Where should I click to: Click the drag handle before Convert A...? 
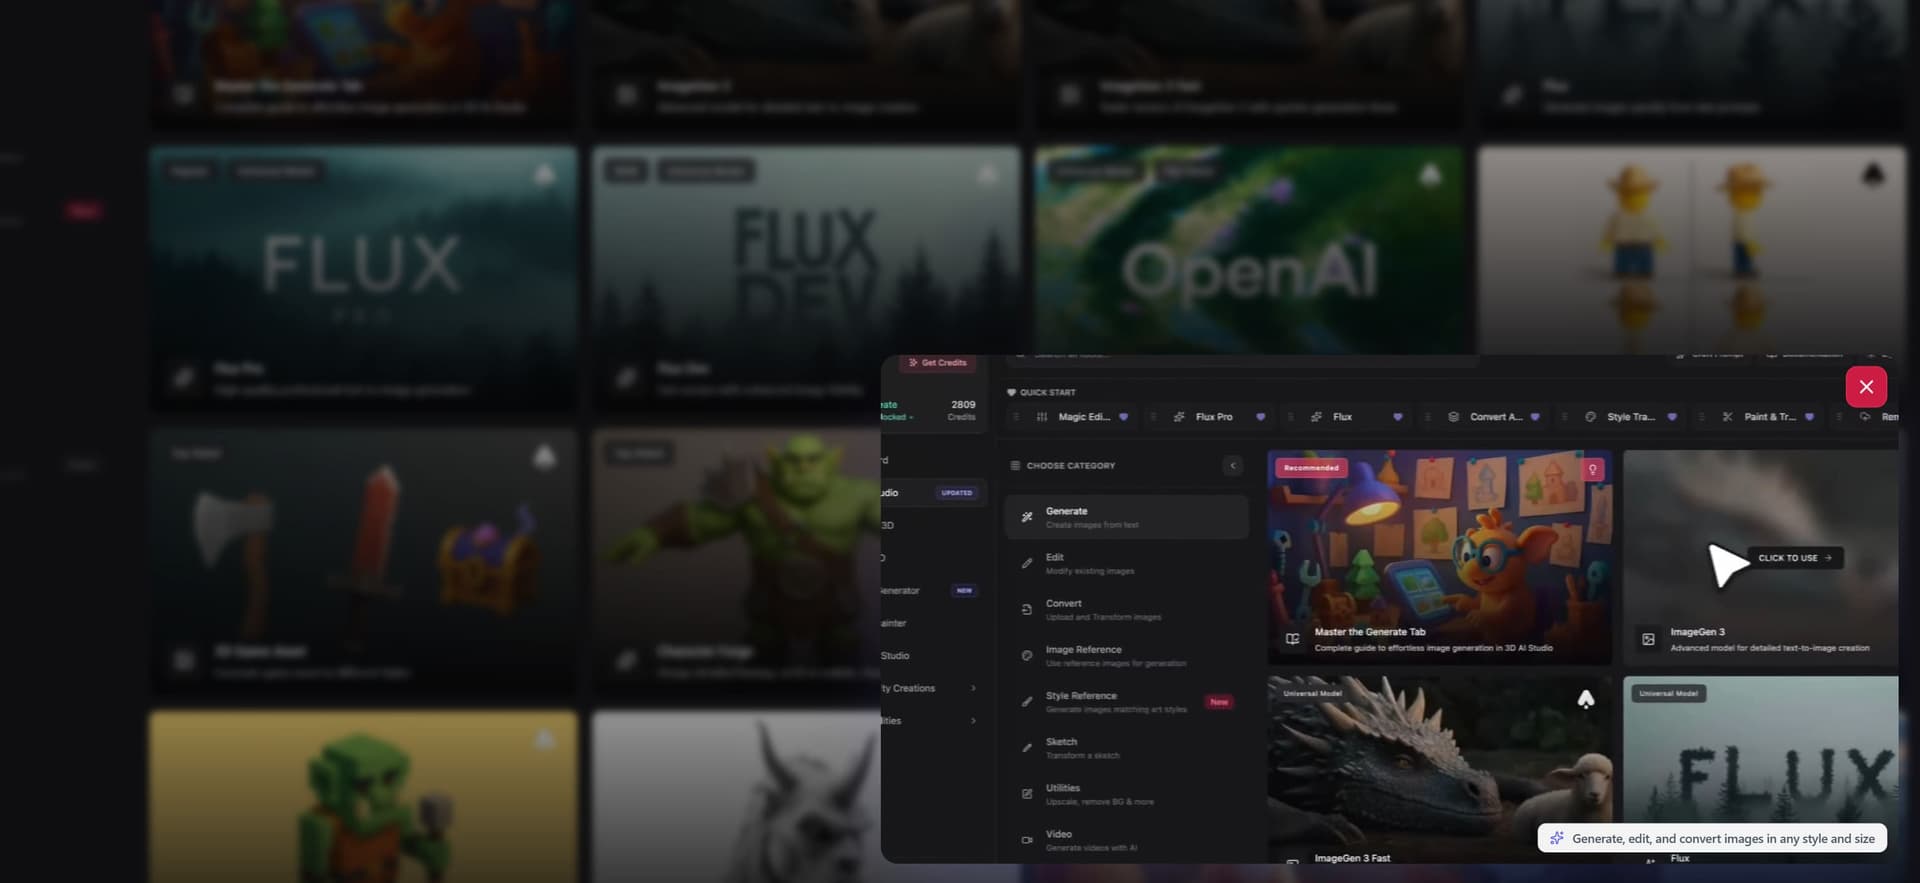pos(1427,417)
